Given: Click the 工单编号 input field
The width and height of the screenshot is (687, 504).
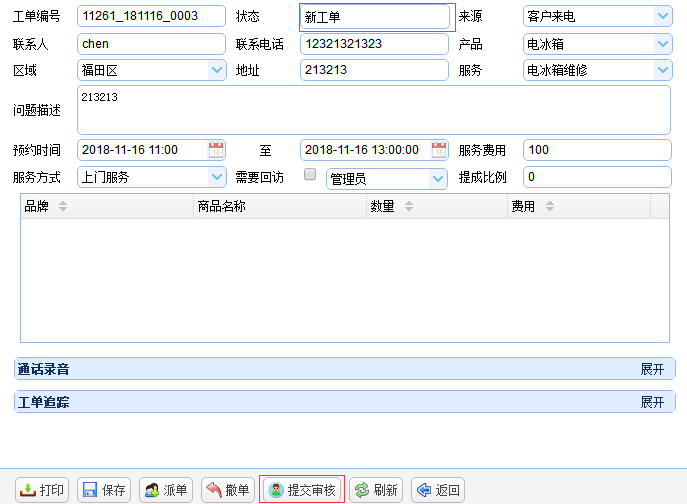Looking at the screenshot, I should [152, 16].
